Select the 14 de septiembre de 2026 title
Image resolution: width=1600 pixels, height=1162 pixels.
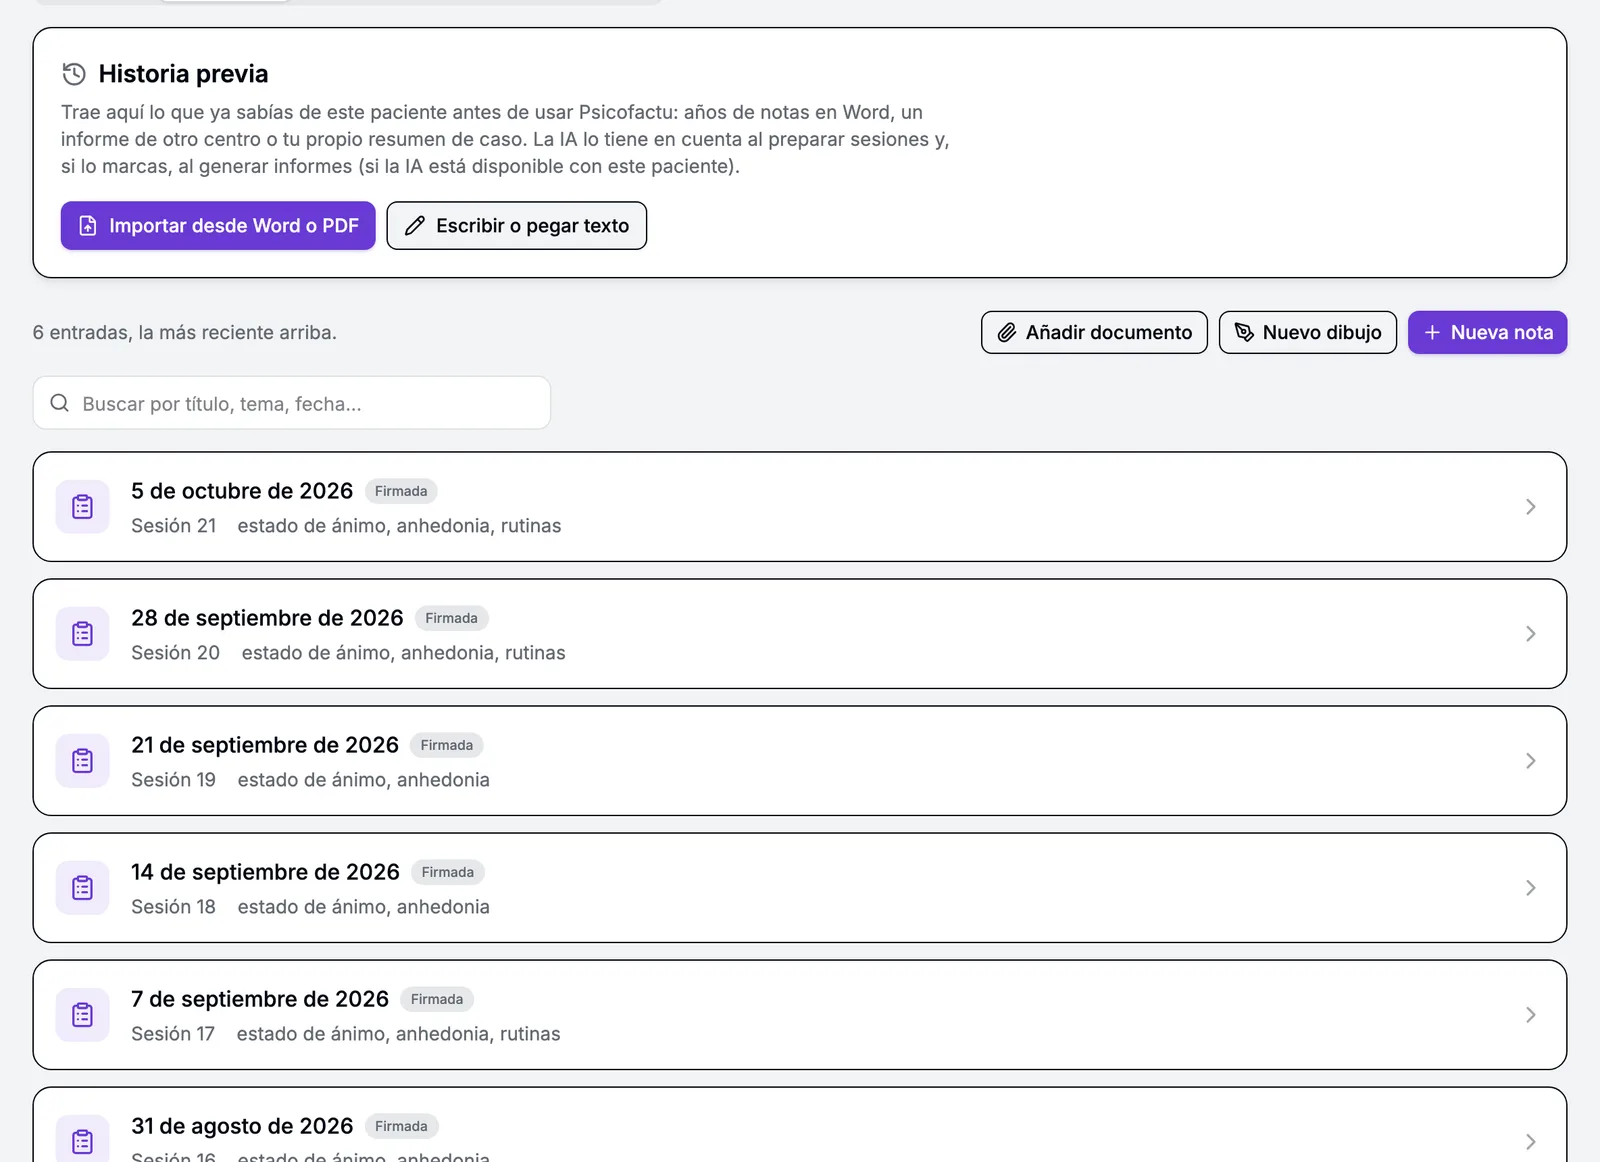click(265, 872)
